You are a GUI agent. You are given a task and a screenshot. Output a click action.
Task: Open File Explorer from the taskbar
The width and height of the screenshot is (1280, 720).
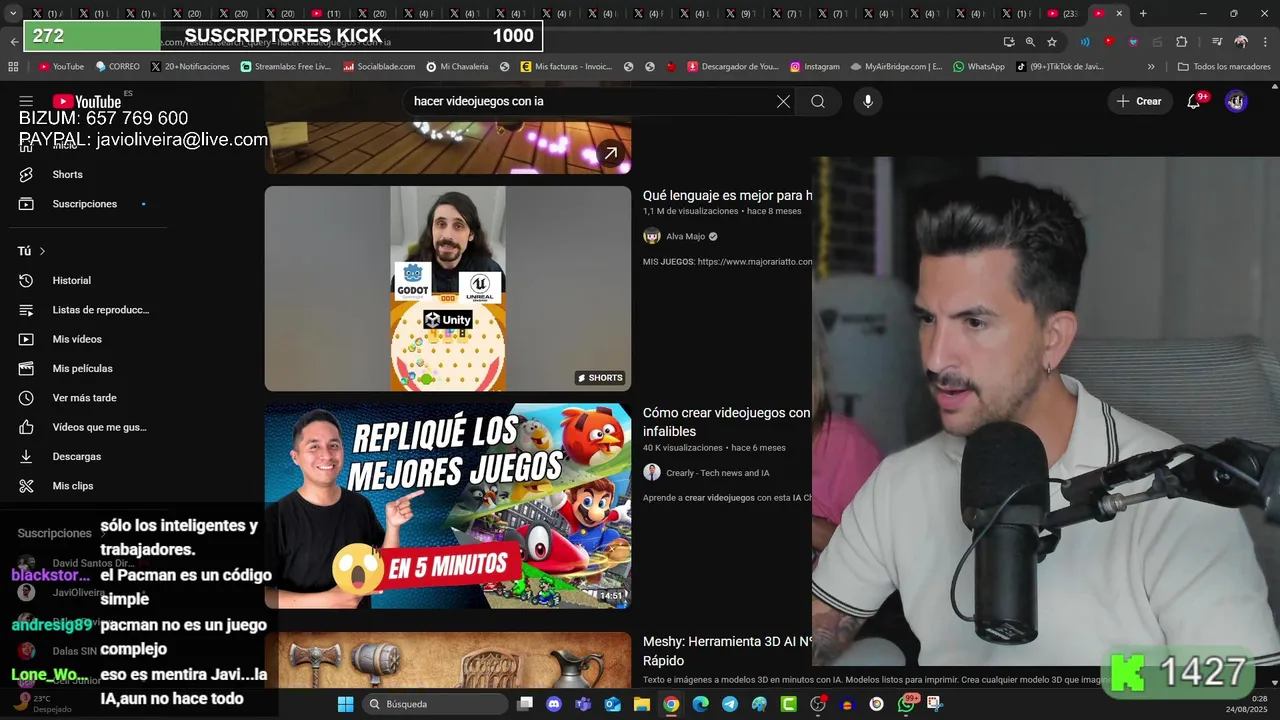pos(642,704)
